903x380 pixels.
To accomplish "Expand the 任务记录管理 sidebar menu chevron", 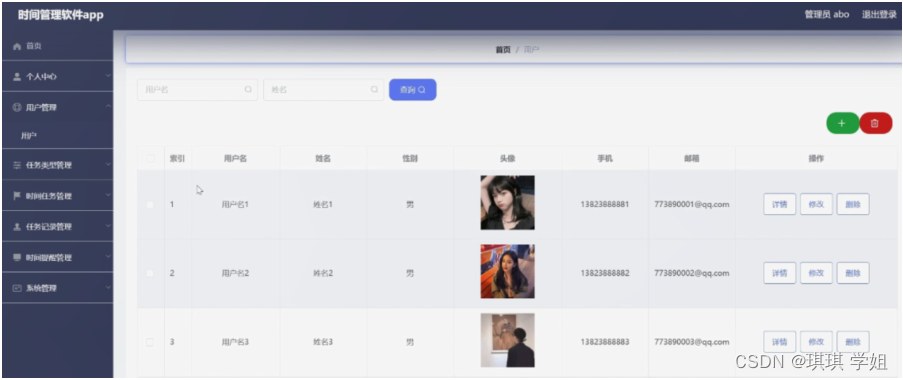I will click(x=108, y=226).
